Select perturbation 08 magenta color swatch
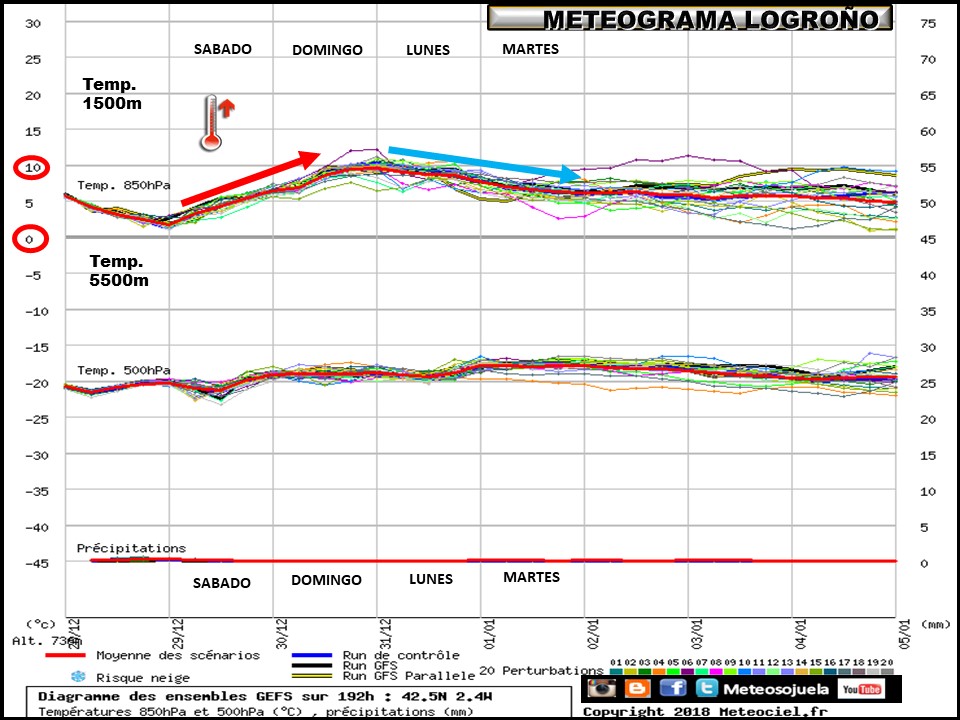This screenshot has height=720, width=960. pyautogui.click(x=716, y=672)
